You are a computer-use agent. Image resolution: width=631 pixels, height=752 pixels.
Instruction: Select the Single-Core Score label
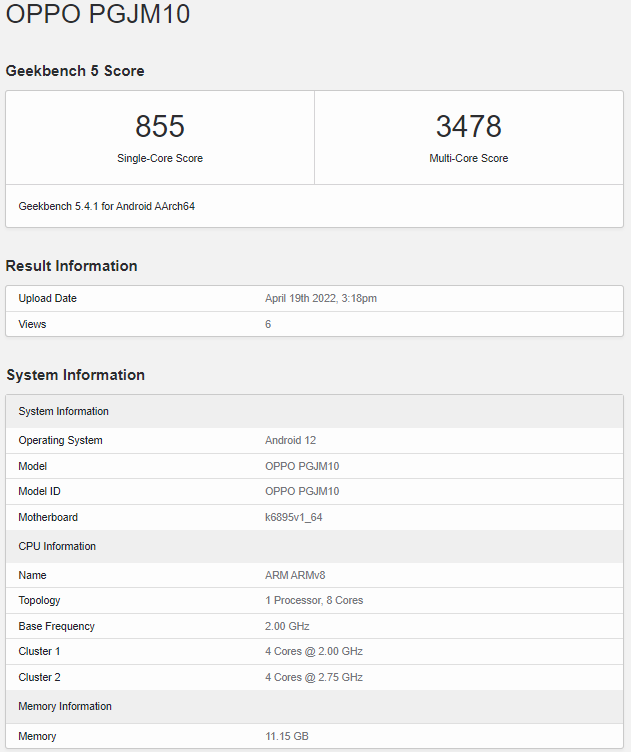pyautogui.click(x=160, y=158)
